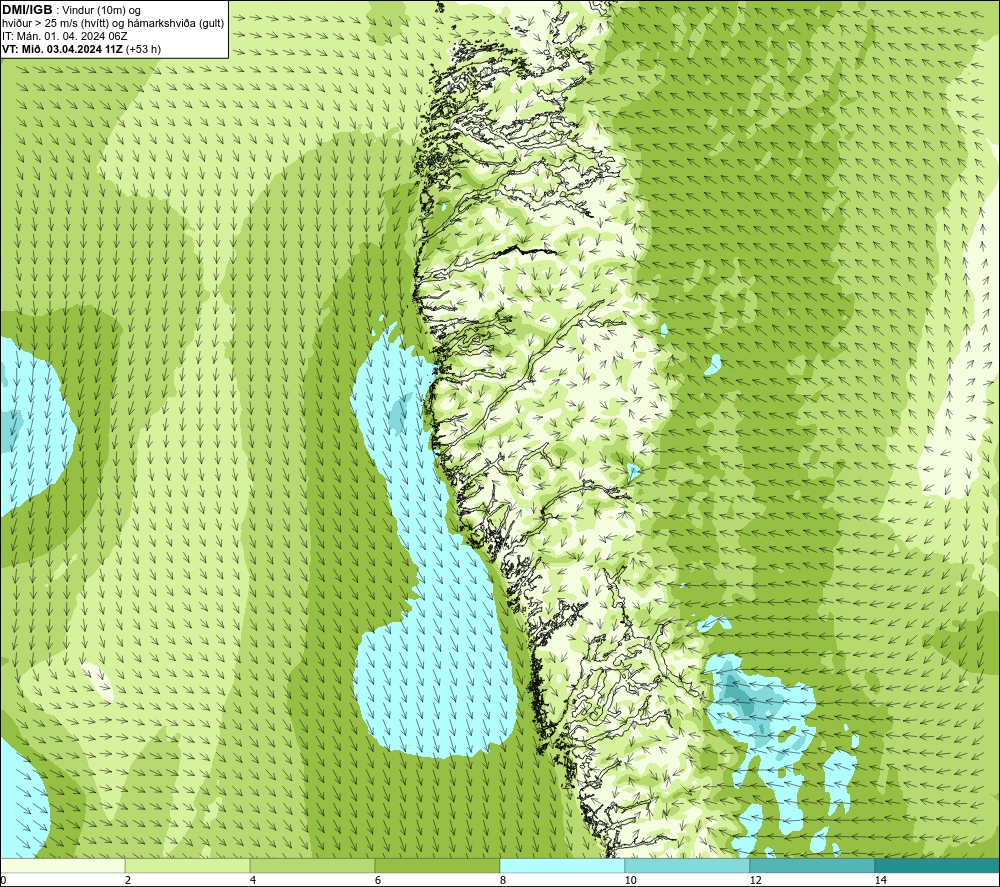This screenshot has width=1000, height=887.
Task: Select the 8–10 m/s light cyan scale swatch
Action: pyautogui.click(x=562, y=865)
